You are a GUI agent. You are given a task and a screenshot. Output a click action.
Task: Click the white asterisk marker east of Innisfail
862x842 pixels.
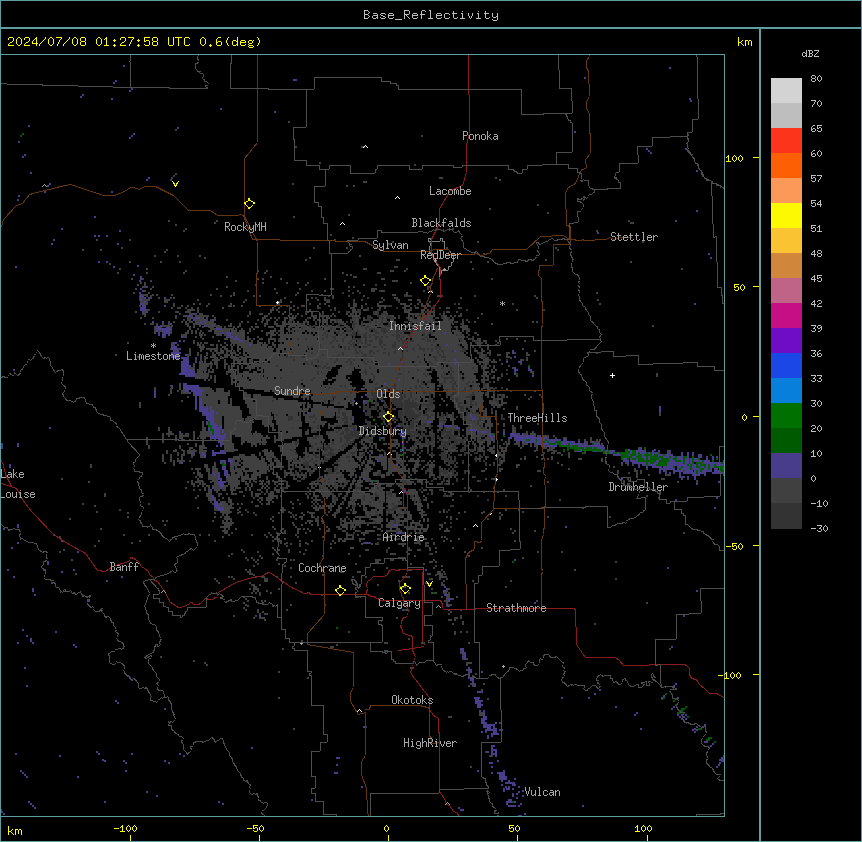(x=502, y=303)
